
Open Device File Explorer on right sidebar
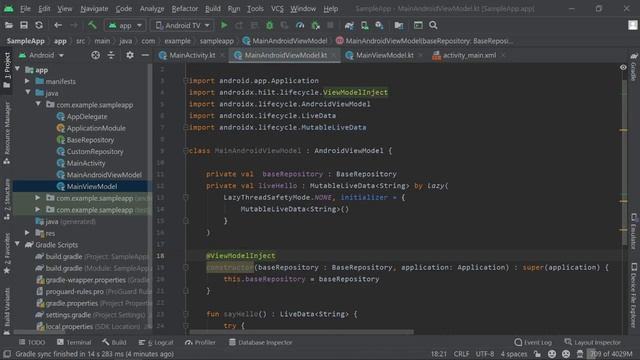point(633,295)
